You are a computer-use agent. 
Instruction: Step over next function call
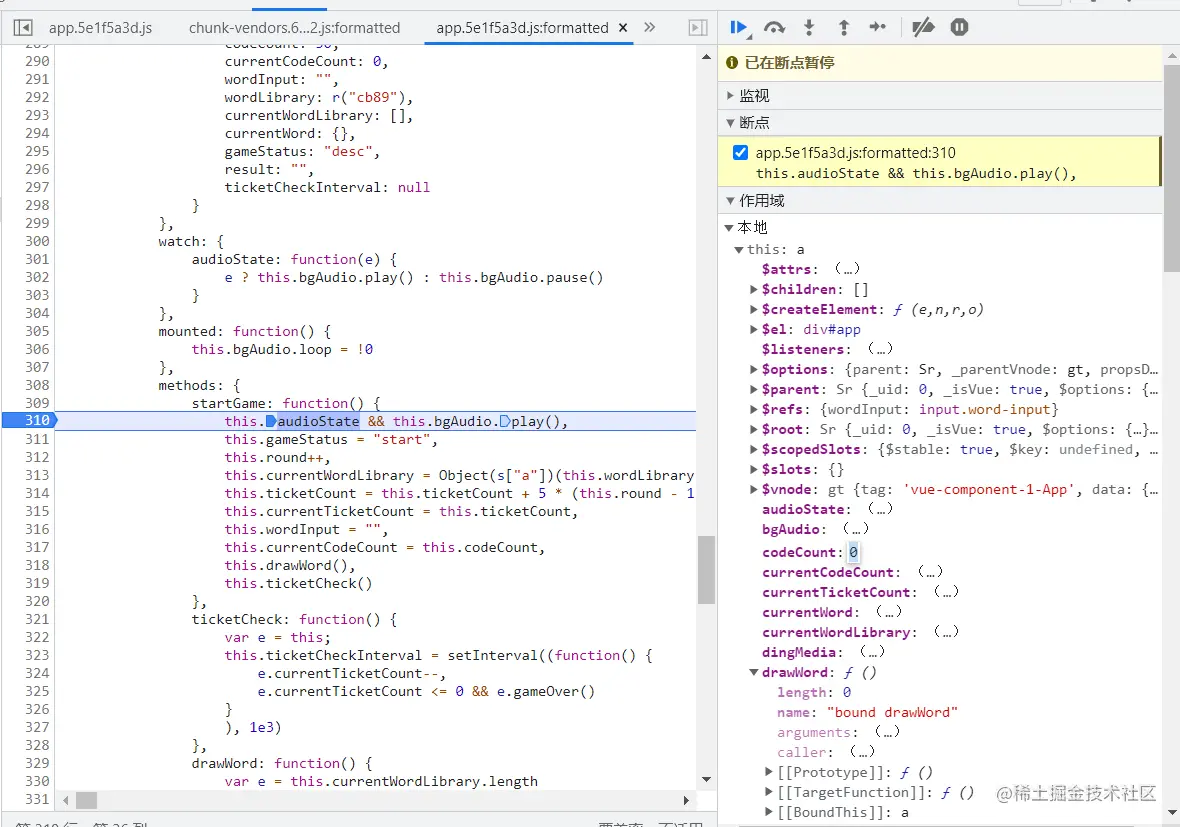pyautogui.click(x=774, y=28)
